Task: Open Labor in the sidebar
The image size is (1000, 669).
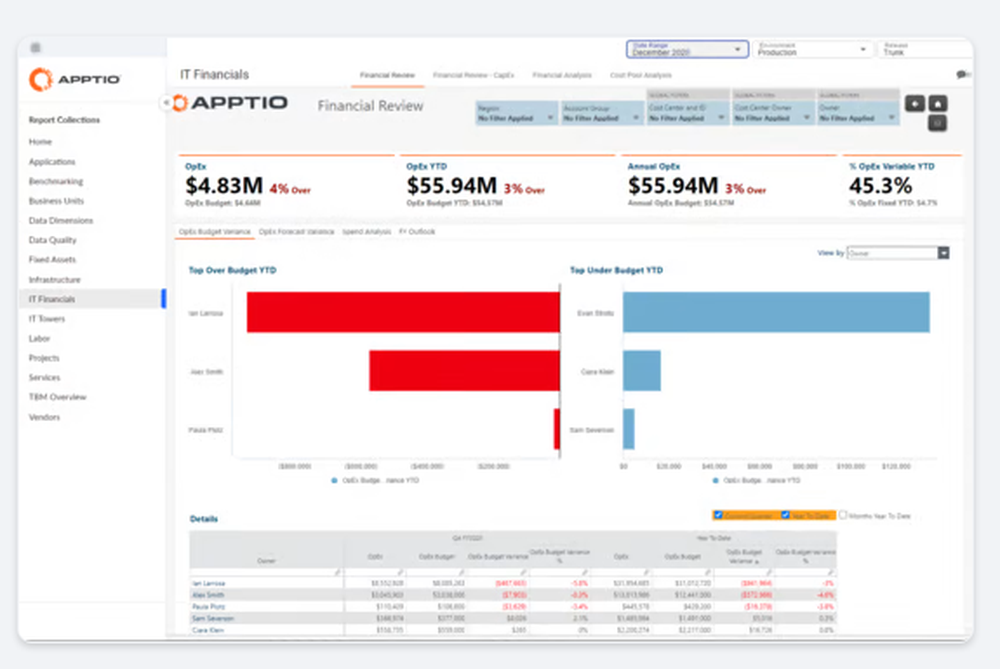Action: 39,338
